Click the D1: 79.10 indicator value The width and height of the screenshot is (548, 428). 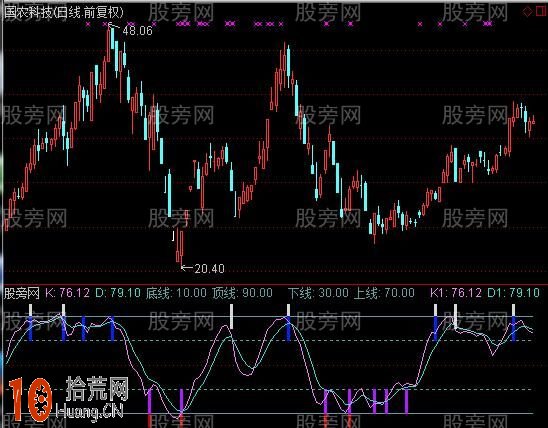513,293
